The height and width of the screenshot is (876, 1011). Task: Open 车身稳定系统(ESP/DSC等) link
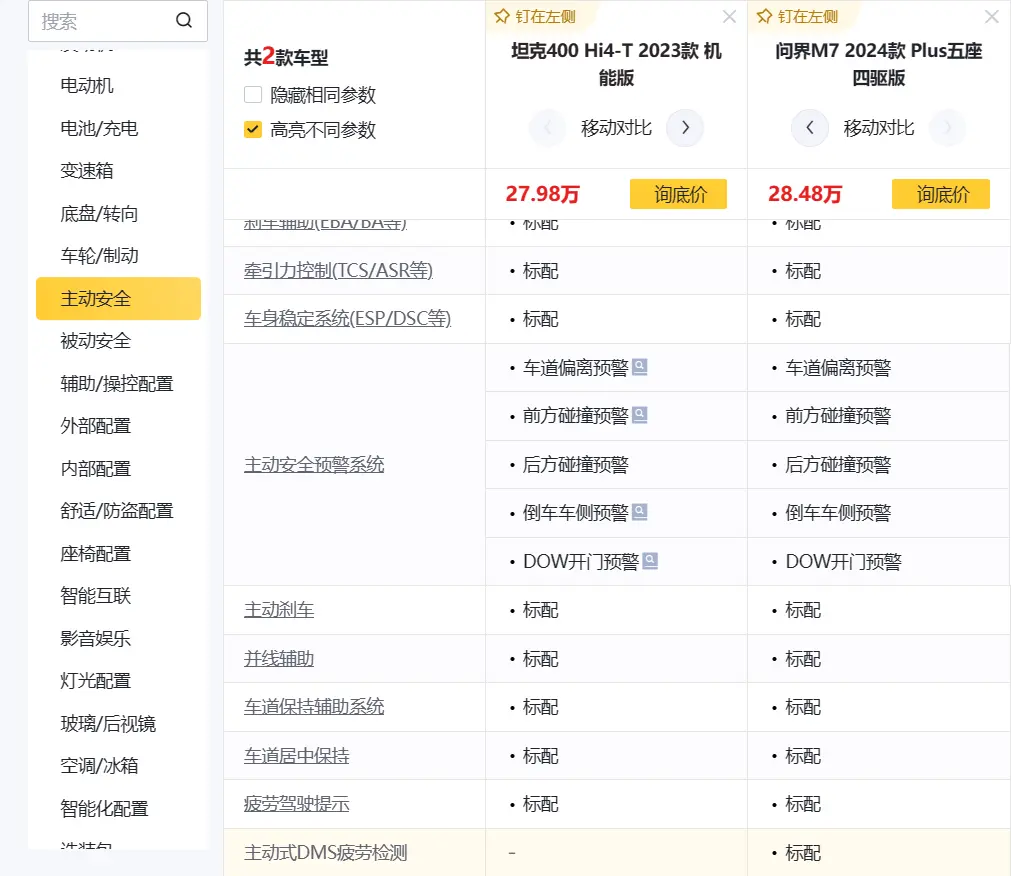(x=348, y=318)
